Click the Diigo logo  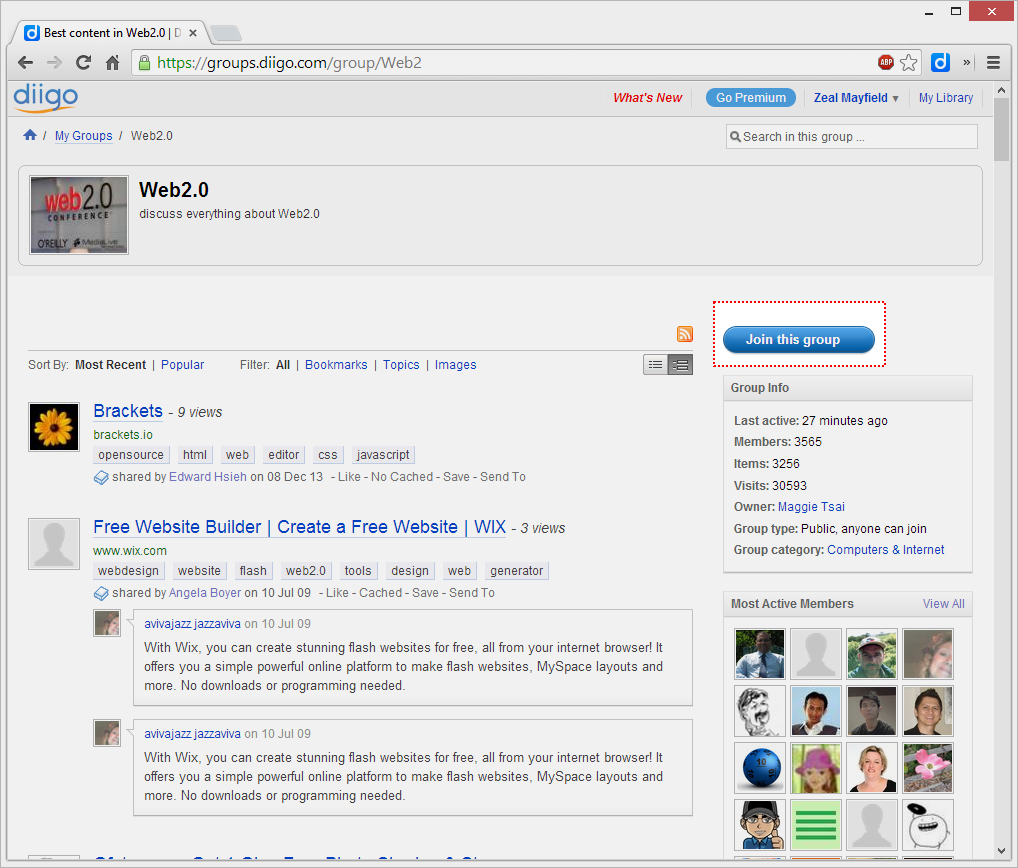click(x=45, y=97)
